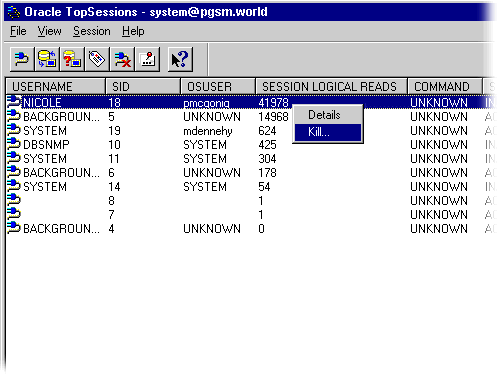This screenshot has height=375, width=498.
Task: Click the OSUSER UNKNOWN cell in SID 6 row
Action: point(212,173)
